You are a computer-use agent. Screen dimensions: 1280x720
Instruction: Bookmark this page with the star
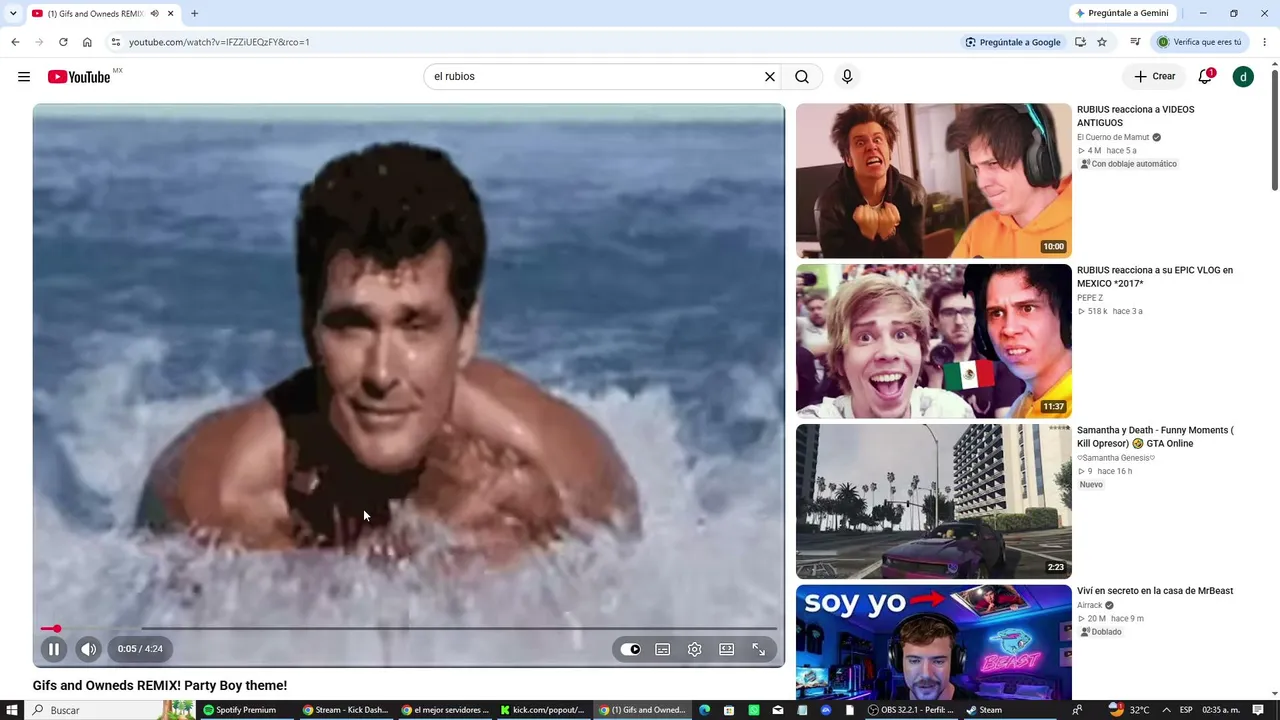1102,42
